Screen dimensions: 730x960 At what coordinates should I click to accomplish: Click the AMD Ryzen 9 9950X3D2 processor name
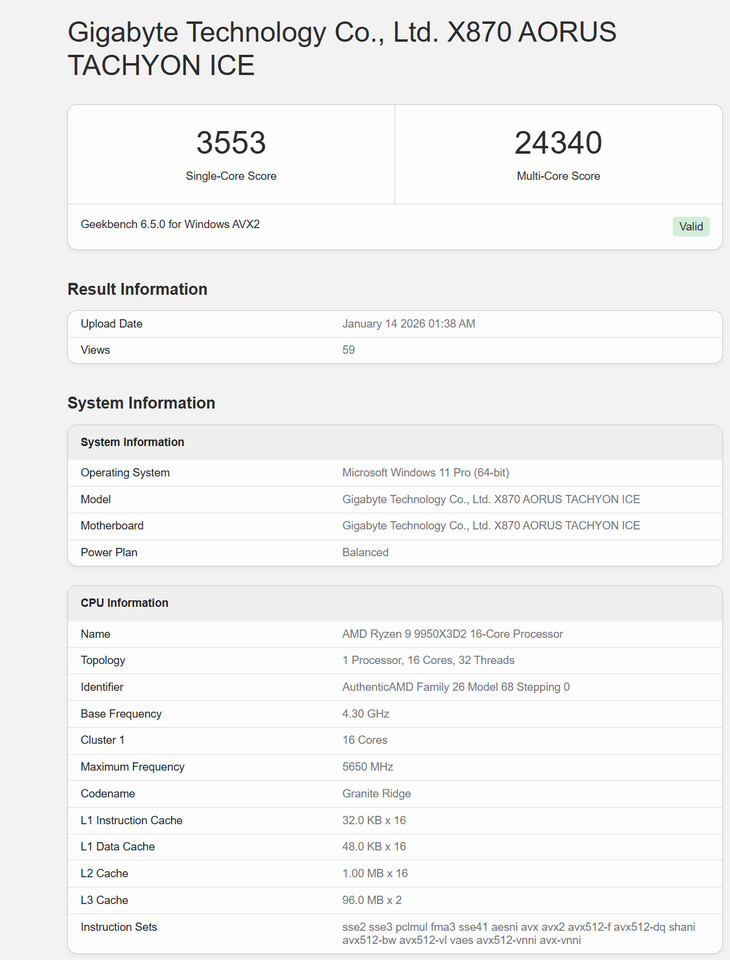point(452,634)
